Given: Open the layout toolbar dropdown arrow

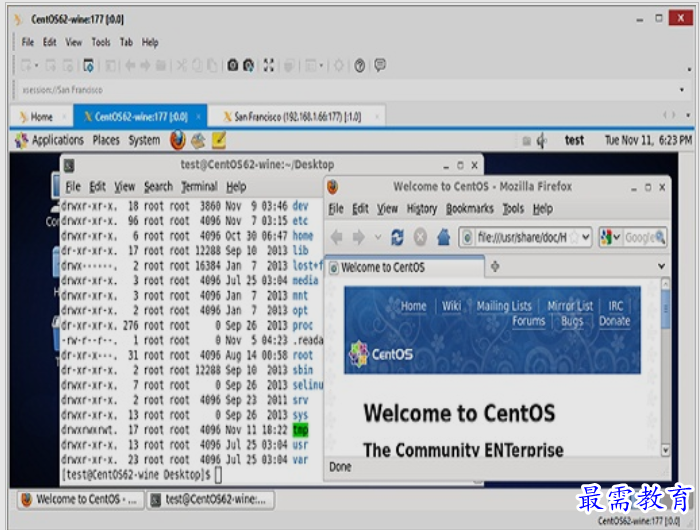Looking at the screenshot, I should [321, 66].
